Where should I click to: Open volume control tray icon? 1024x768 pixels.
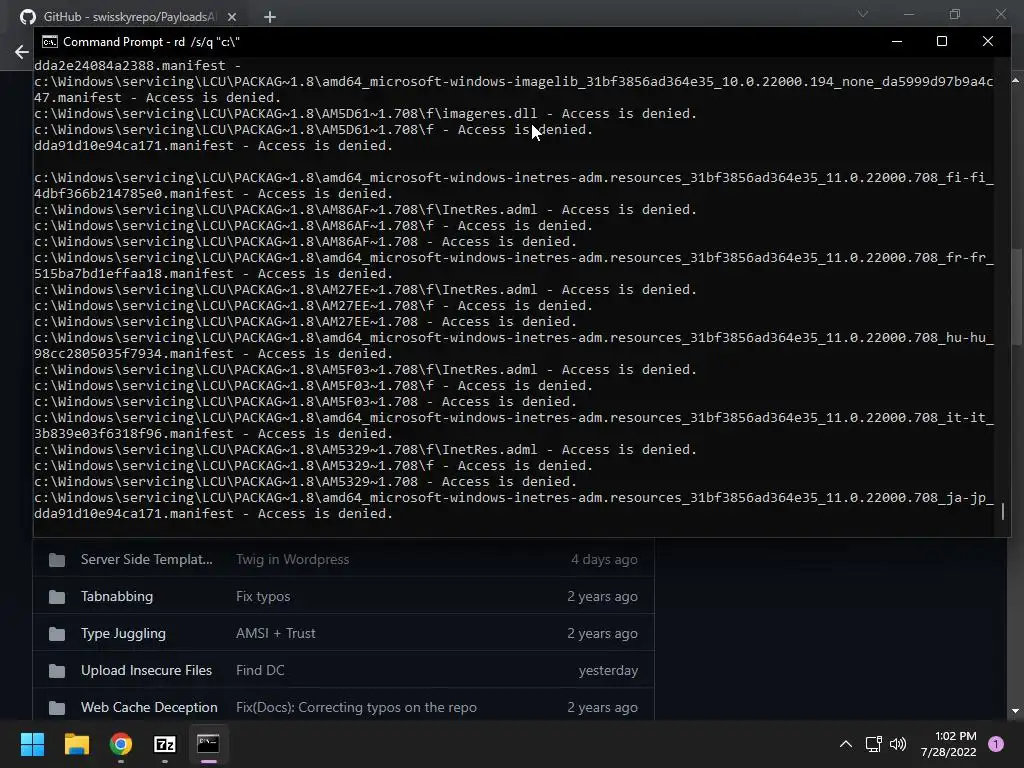pos(898,744)
